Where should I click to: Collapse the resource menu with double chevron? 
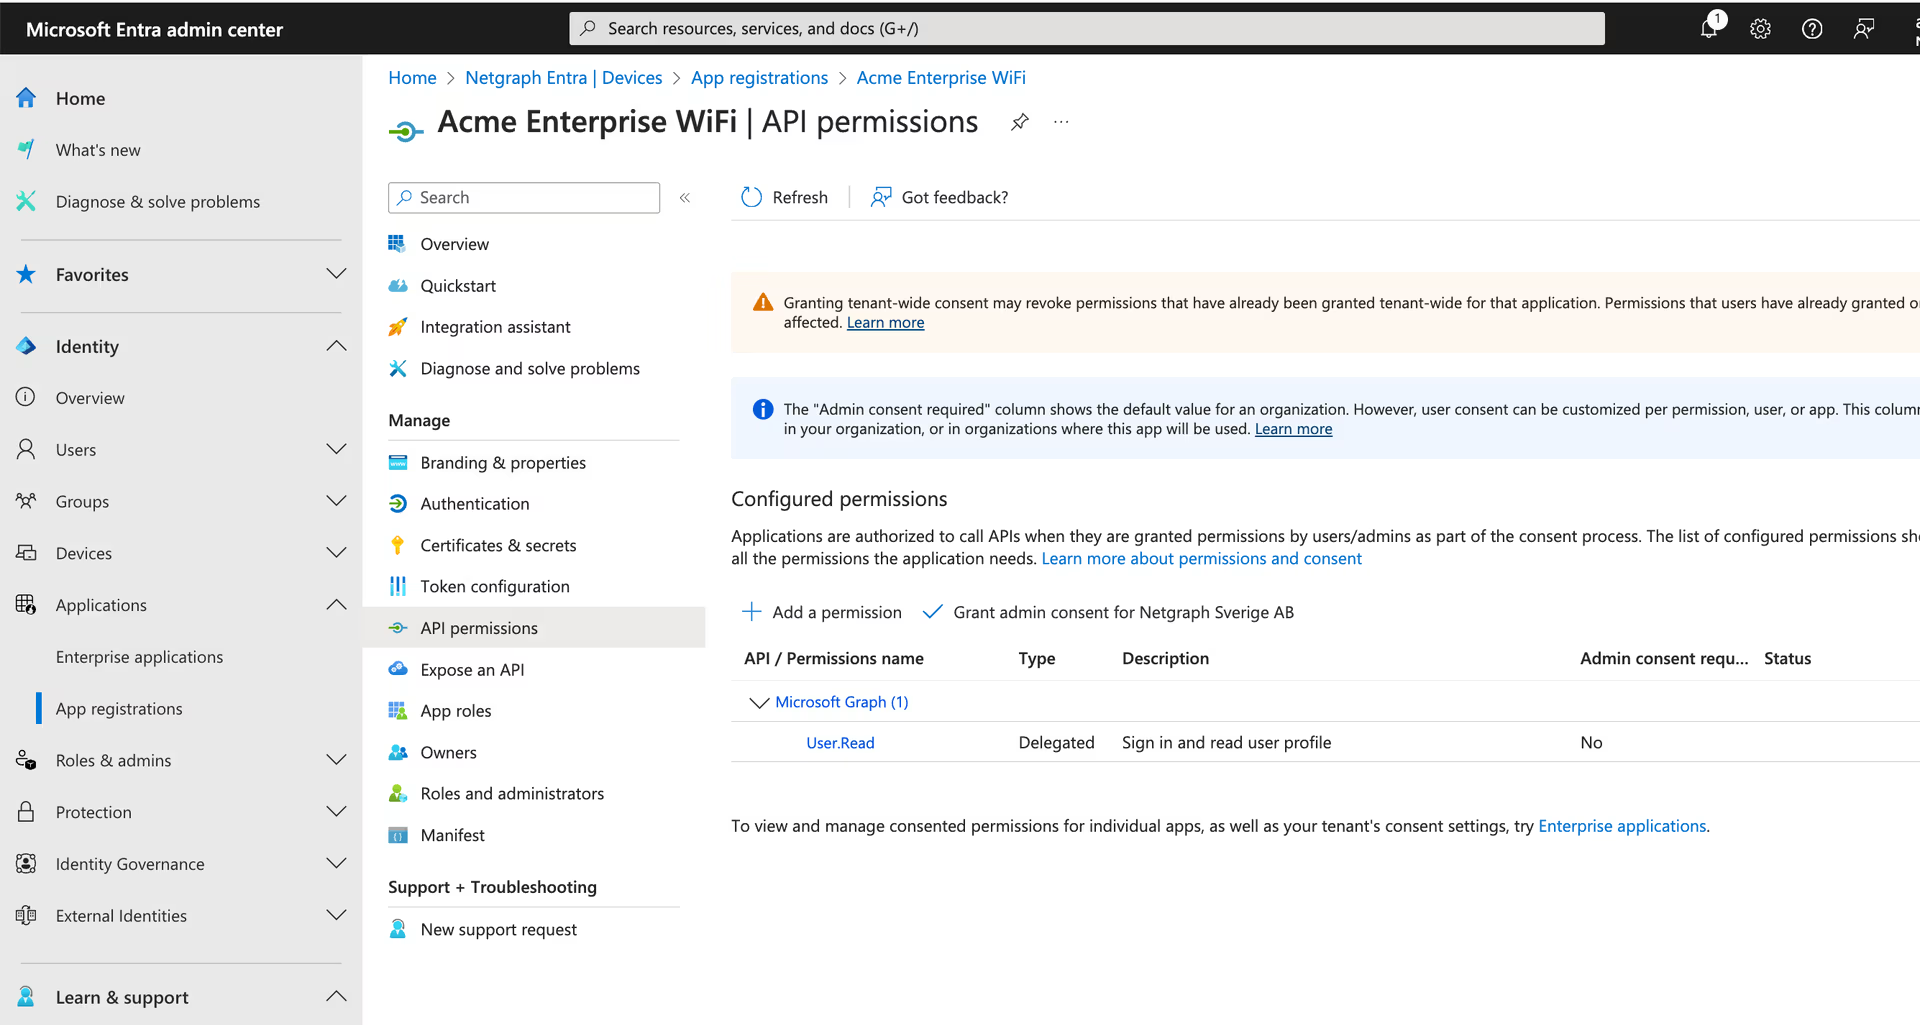click(685, 198)
